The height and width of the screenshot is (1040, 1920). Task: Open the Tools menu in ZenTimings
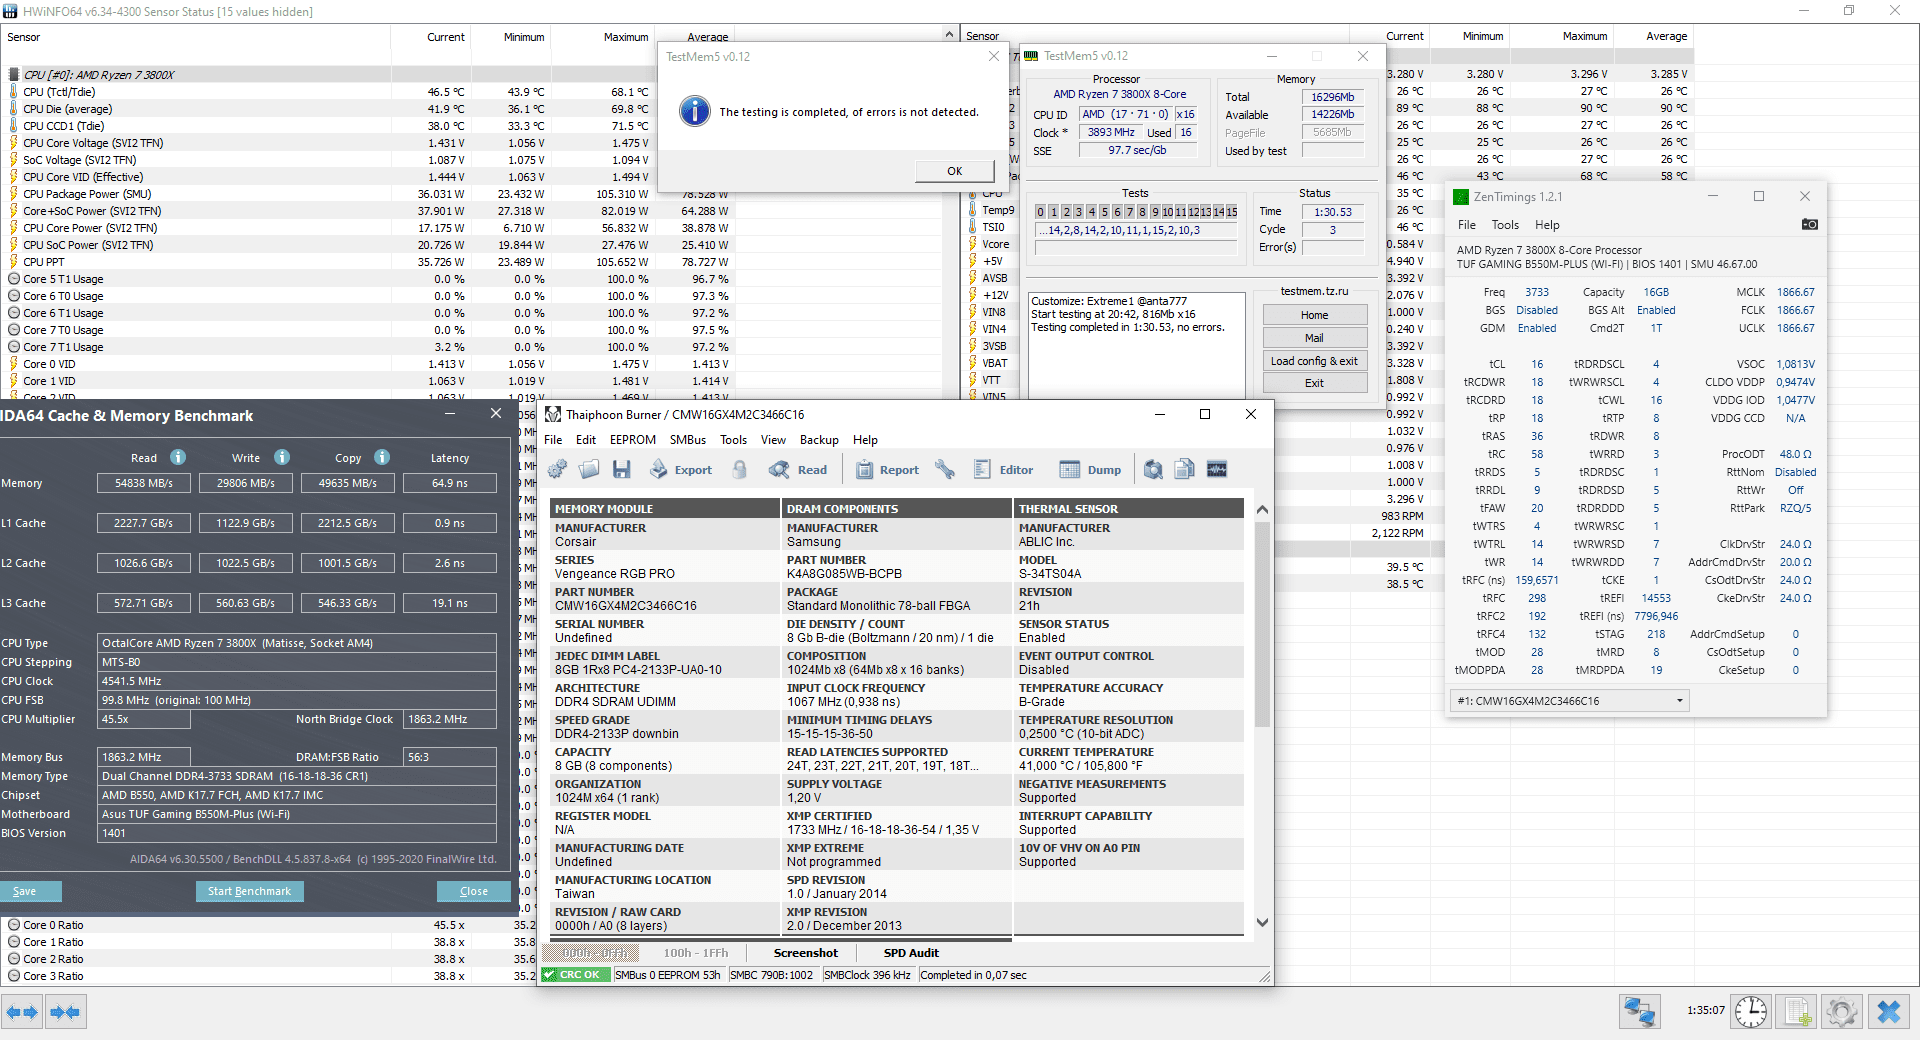click(1505, 225)
